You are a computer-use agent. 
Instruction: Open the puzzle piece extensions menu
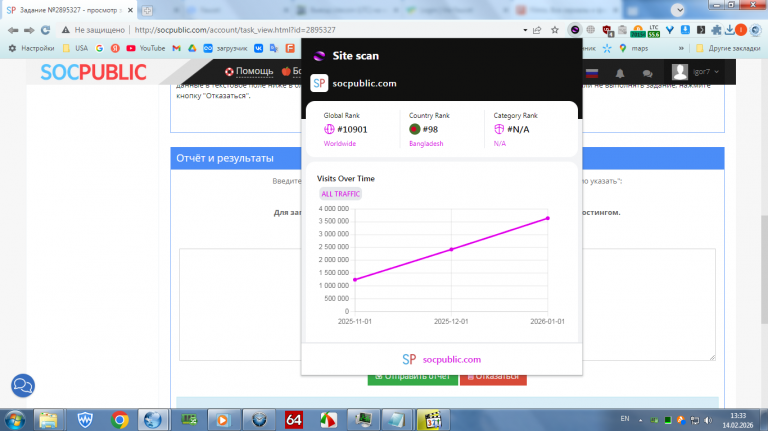[716, 30]
